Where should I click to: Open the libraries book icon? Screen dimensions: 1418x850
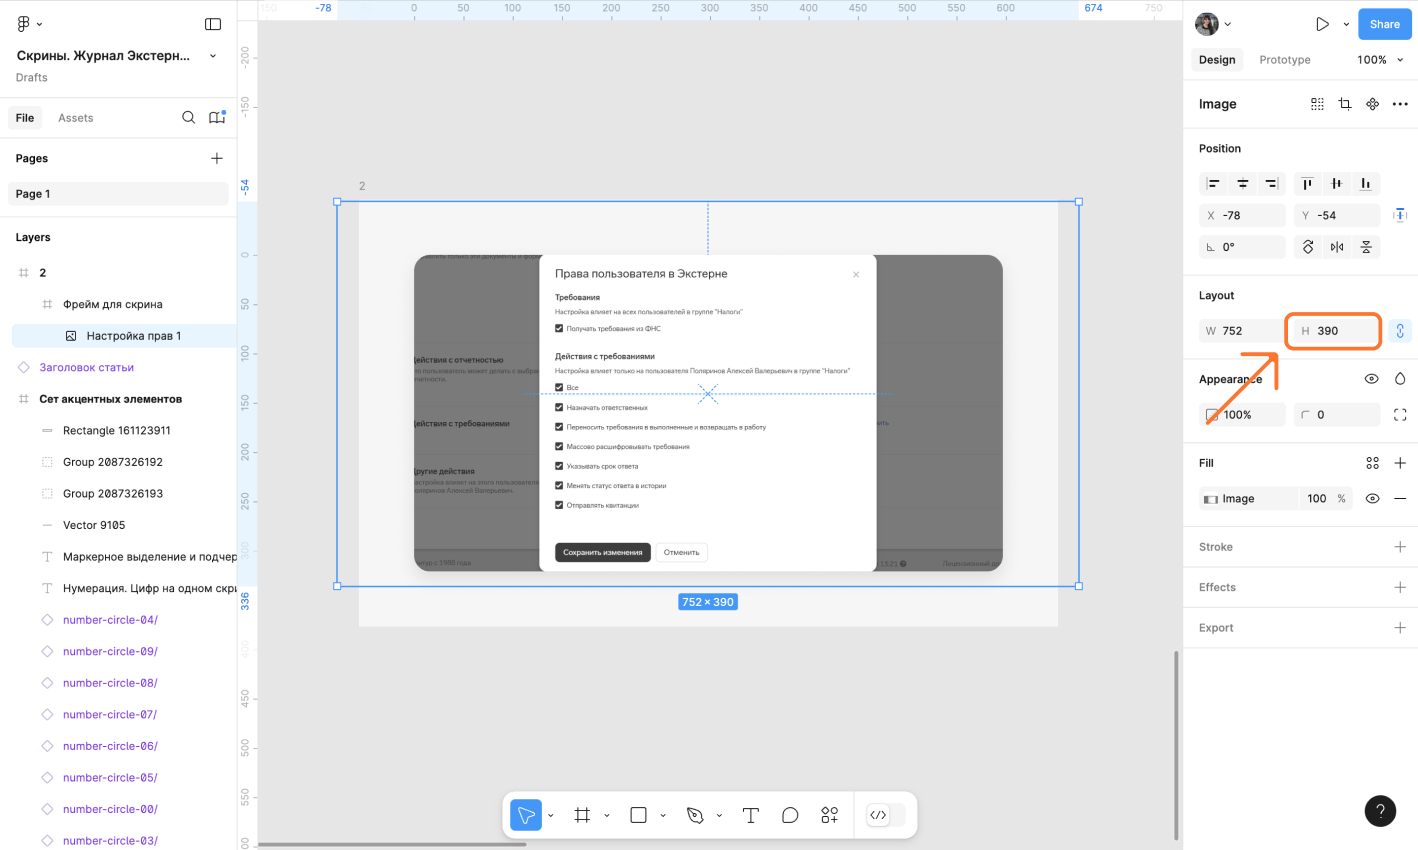coord(217,118)
